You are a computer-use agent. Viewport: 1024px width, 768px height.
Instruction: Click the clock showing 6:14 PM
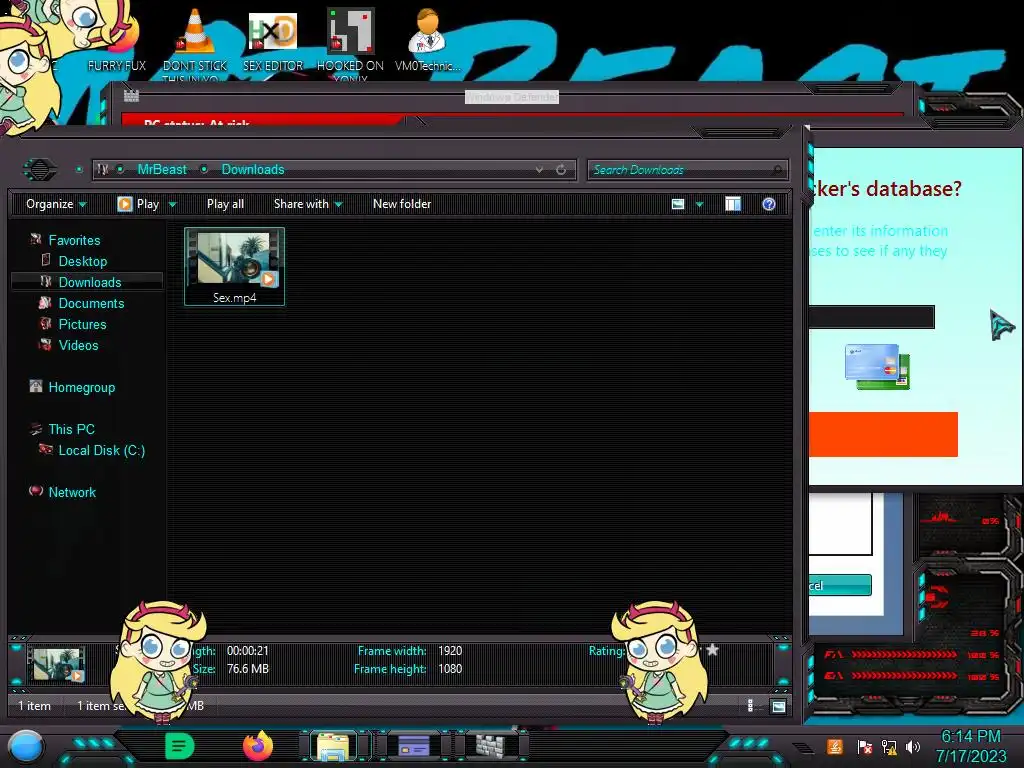click(970, 737)
